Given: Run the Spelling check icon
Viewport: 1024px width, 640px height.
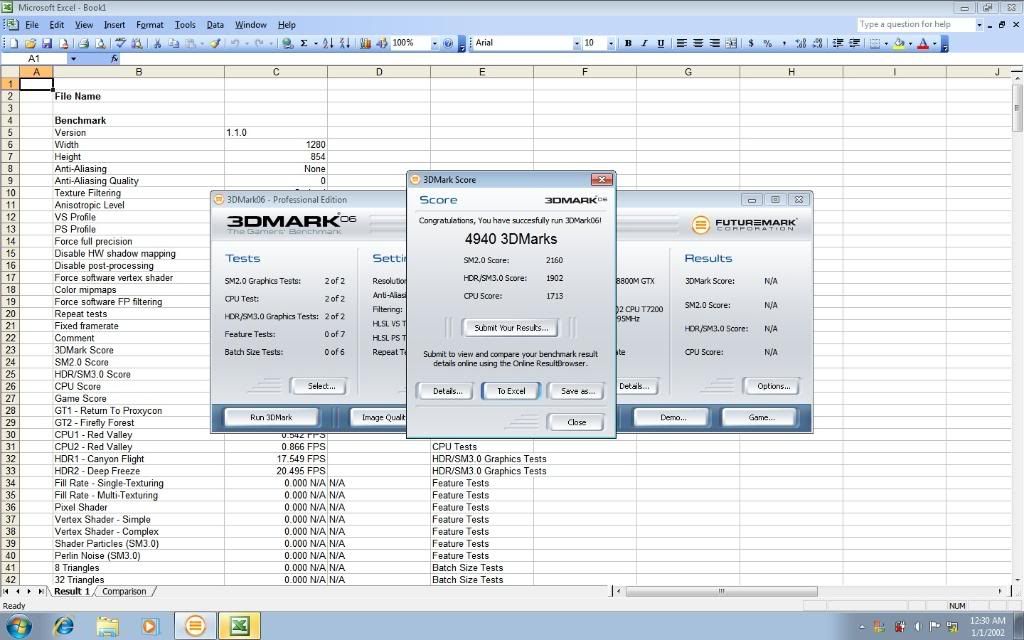Looking at the screenshot, I should (x=120, y=43).
